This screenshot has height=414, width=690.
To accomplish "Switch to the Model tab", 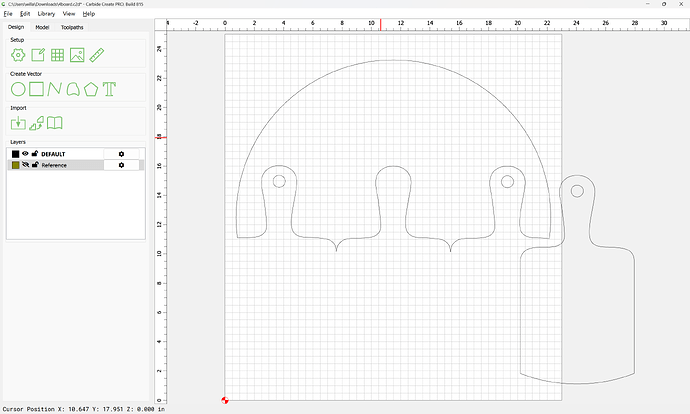I will (x=42, y=27).
